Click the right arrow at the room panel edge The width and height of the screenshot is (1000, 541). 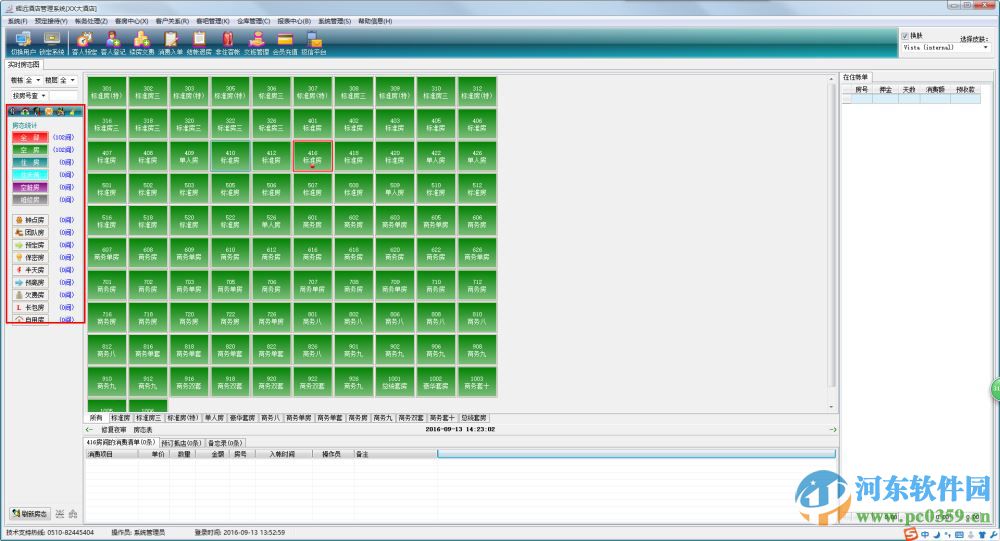point(832,430)
